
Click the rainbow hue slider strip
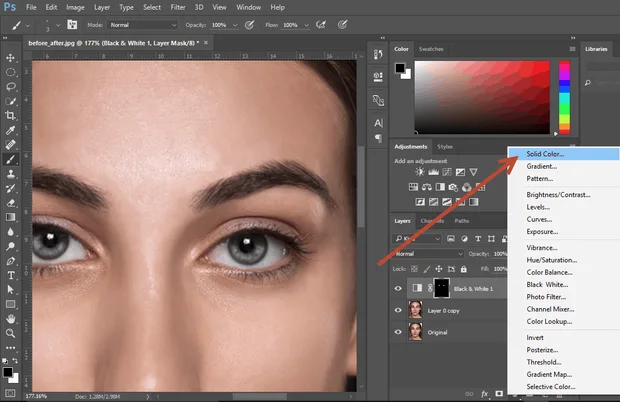tap(564, 97)
